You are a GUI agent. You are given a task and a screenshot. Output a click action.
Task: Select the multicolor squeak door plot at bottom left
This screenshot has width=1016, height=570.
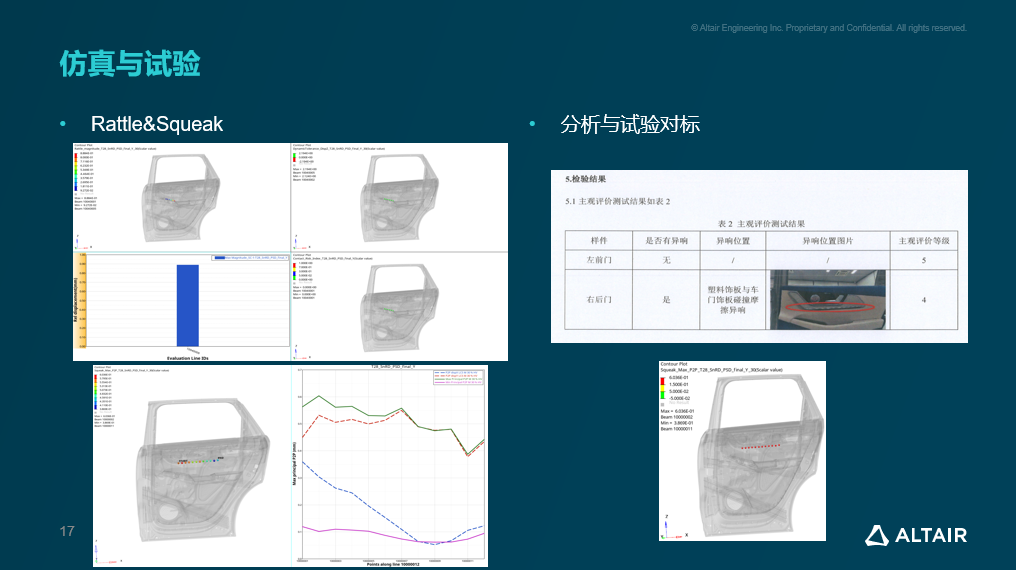tap(192, 466)
